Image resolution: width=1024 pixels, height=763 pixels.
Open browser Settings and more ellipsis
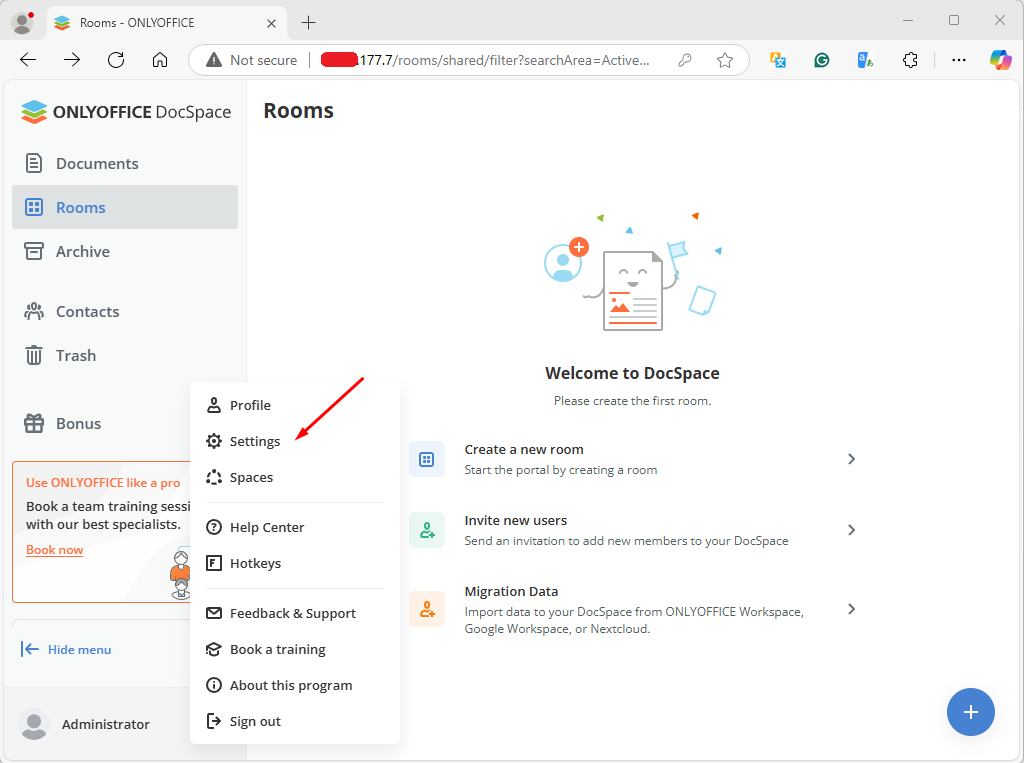(x=959, y=60)
